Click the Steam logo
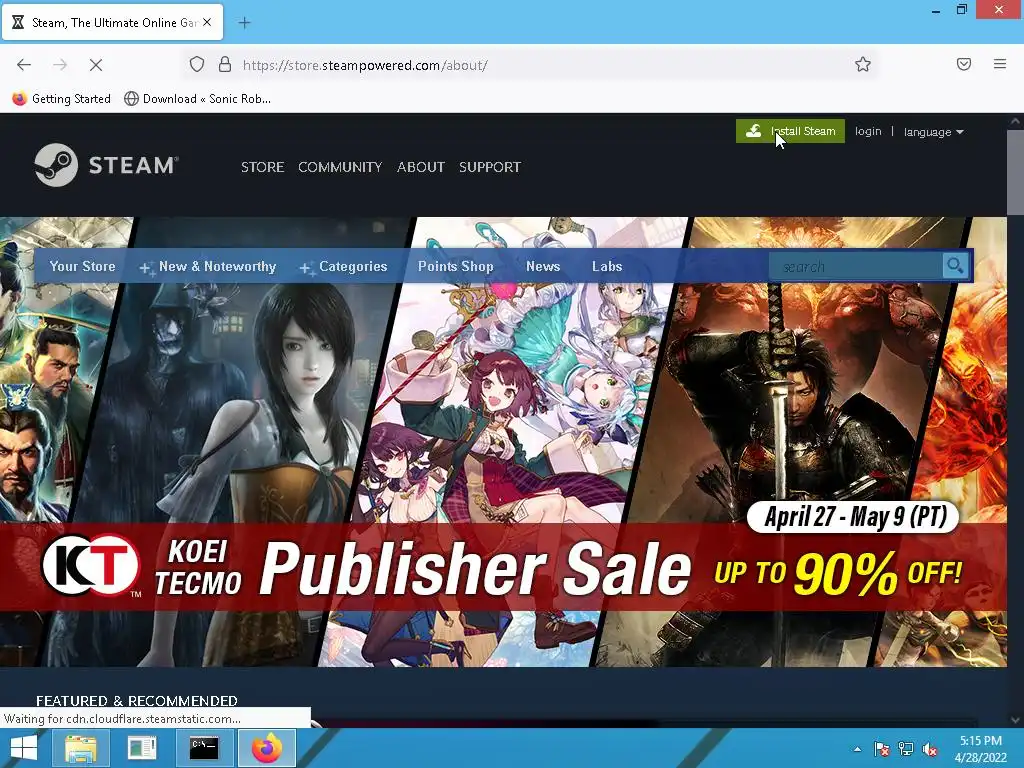 (106, 165)
